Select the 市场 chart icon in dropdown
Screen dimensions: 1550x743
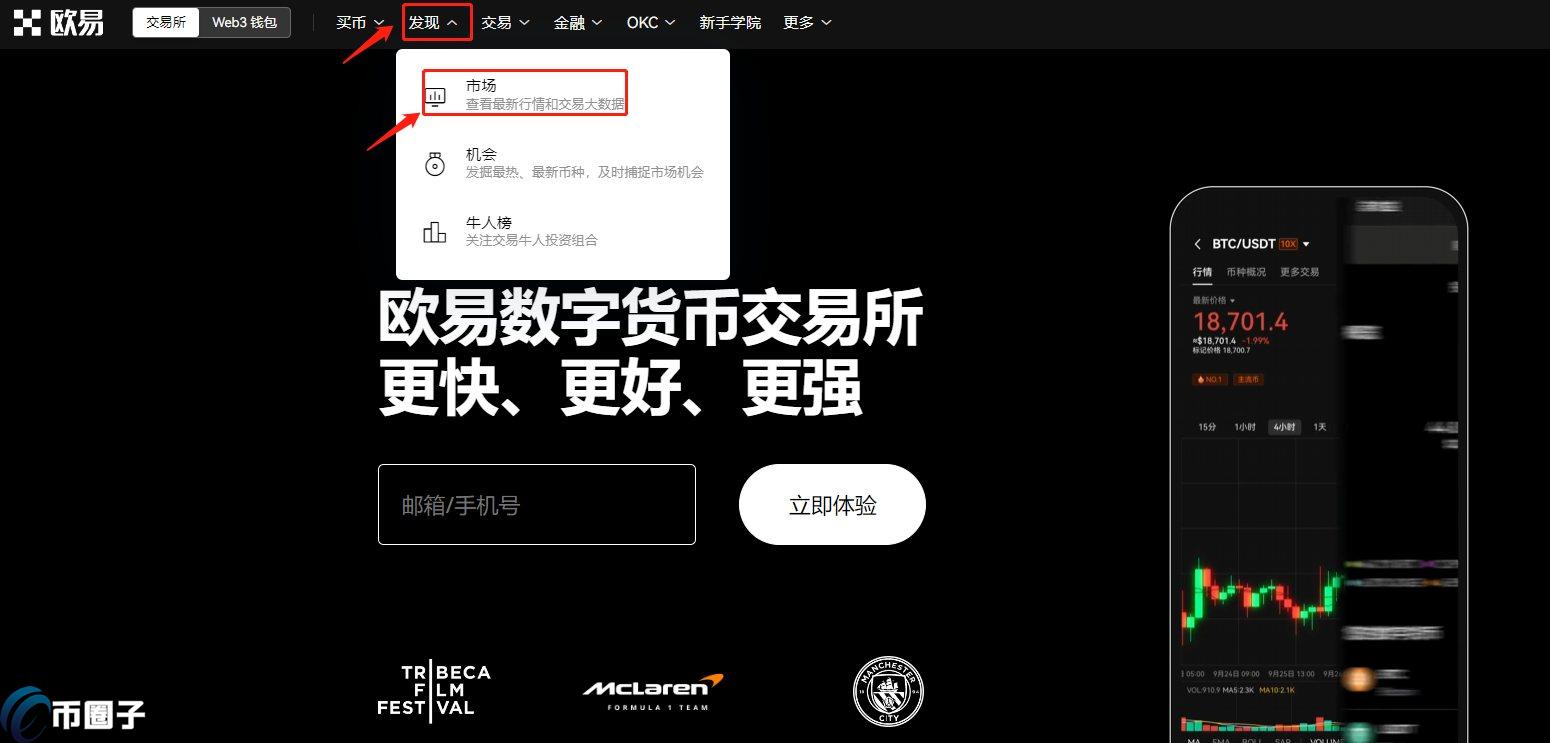pyautogui.click(x=435, y=93)
